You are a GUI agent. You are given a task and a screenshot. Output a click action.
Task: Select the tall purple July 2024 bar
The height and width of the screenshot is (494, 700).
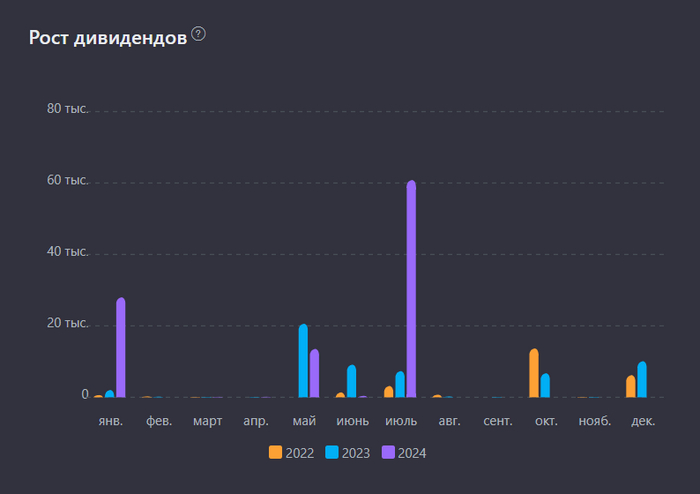point(411,289)
